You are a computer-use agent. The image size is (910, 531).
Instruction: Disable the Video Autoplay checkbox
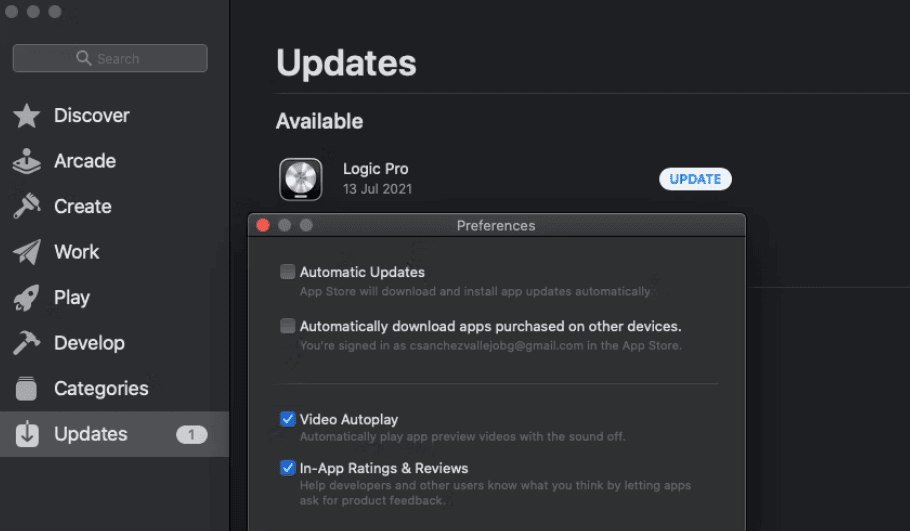[287, 419]
